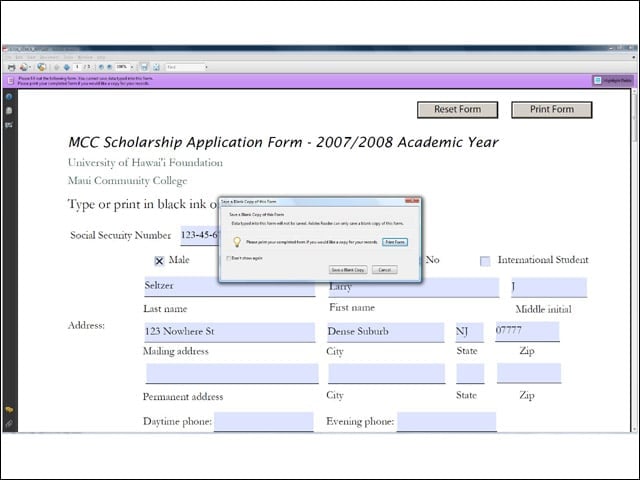
Task: Open the Tools menu
Action: click(68, 58)
